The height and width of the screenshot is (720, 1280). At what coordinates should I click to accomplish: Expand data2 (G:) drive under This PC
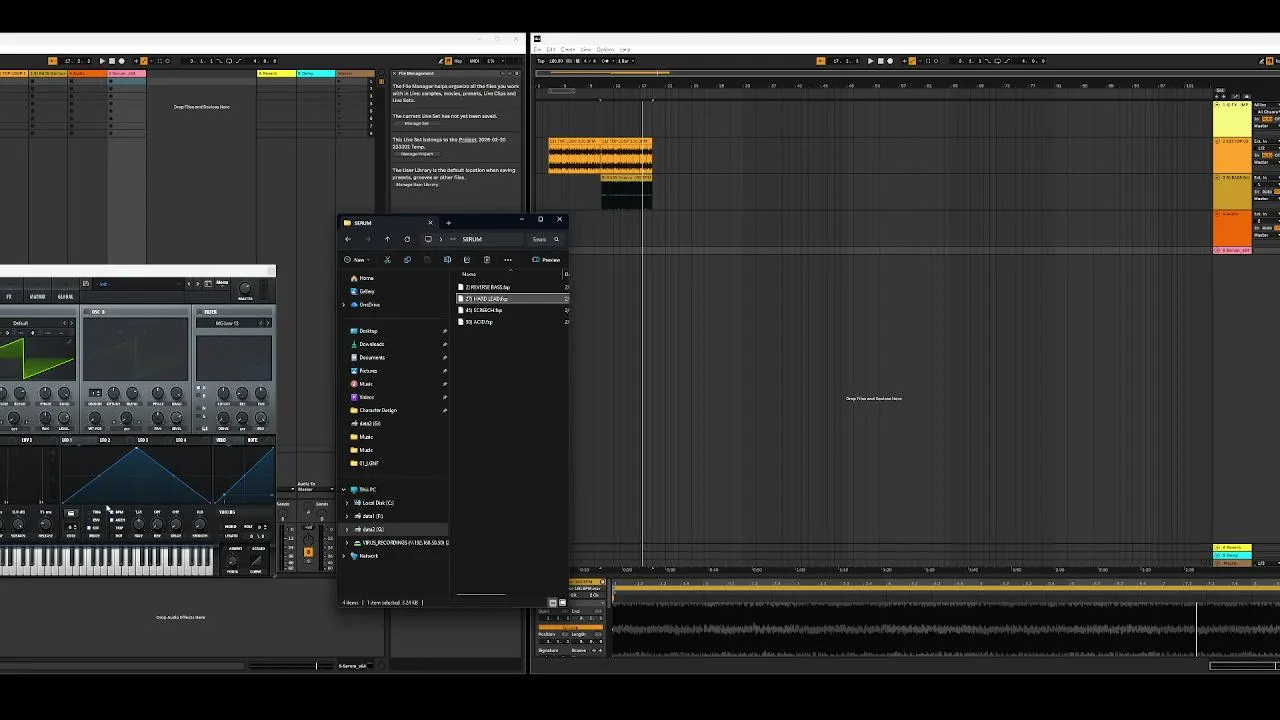(x=347, y=529)
